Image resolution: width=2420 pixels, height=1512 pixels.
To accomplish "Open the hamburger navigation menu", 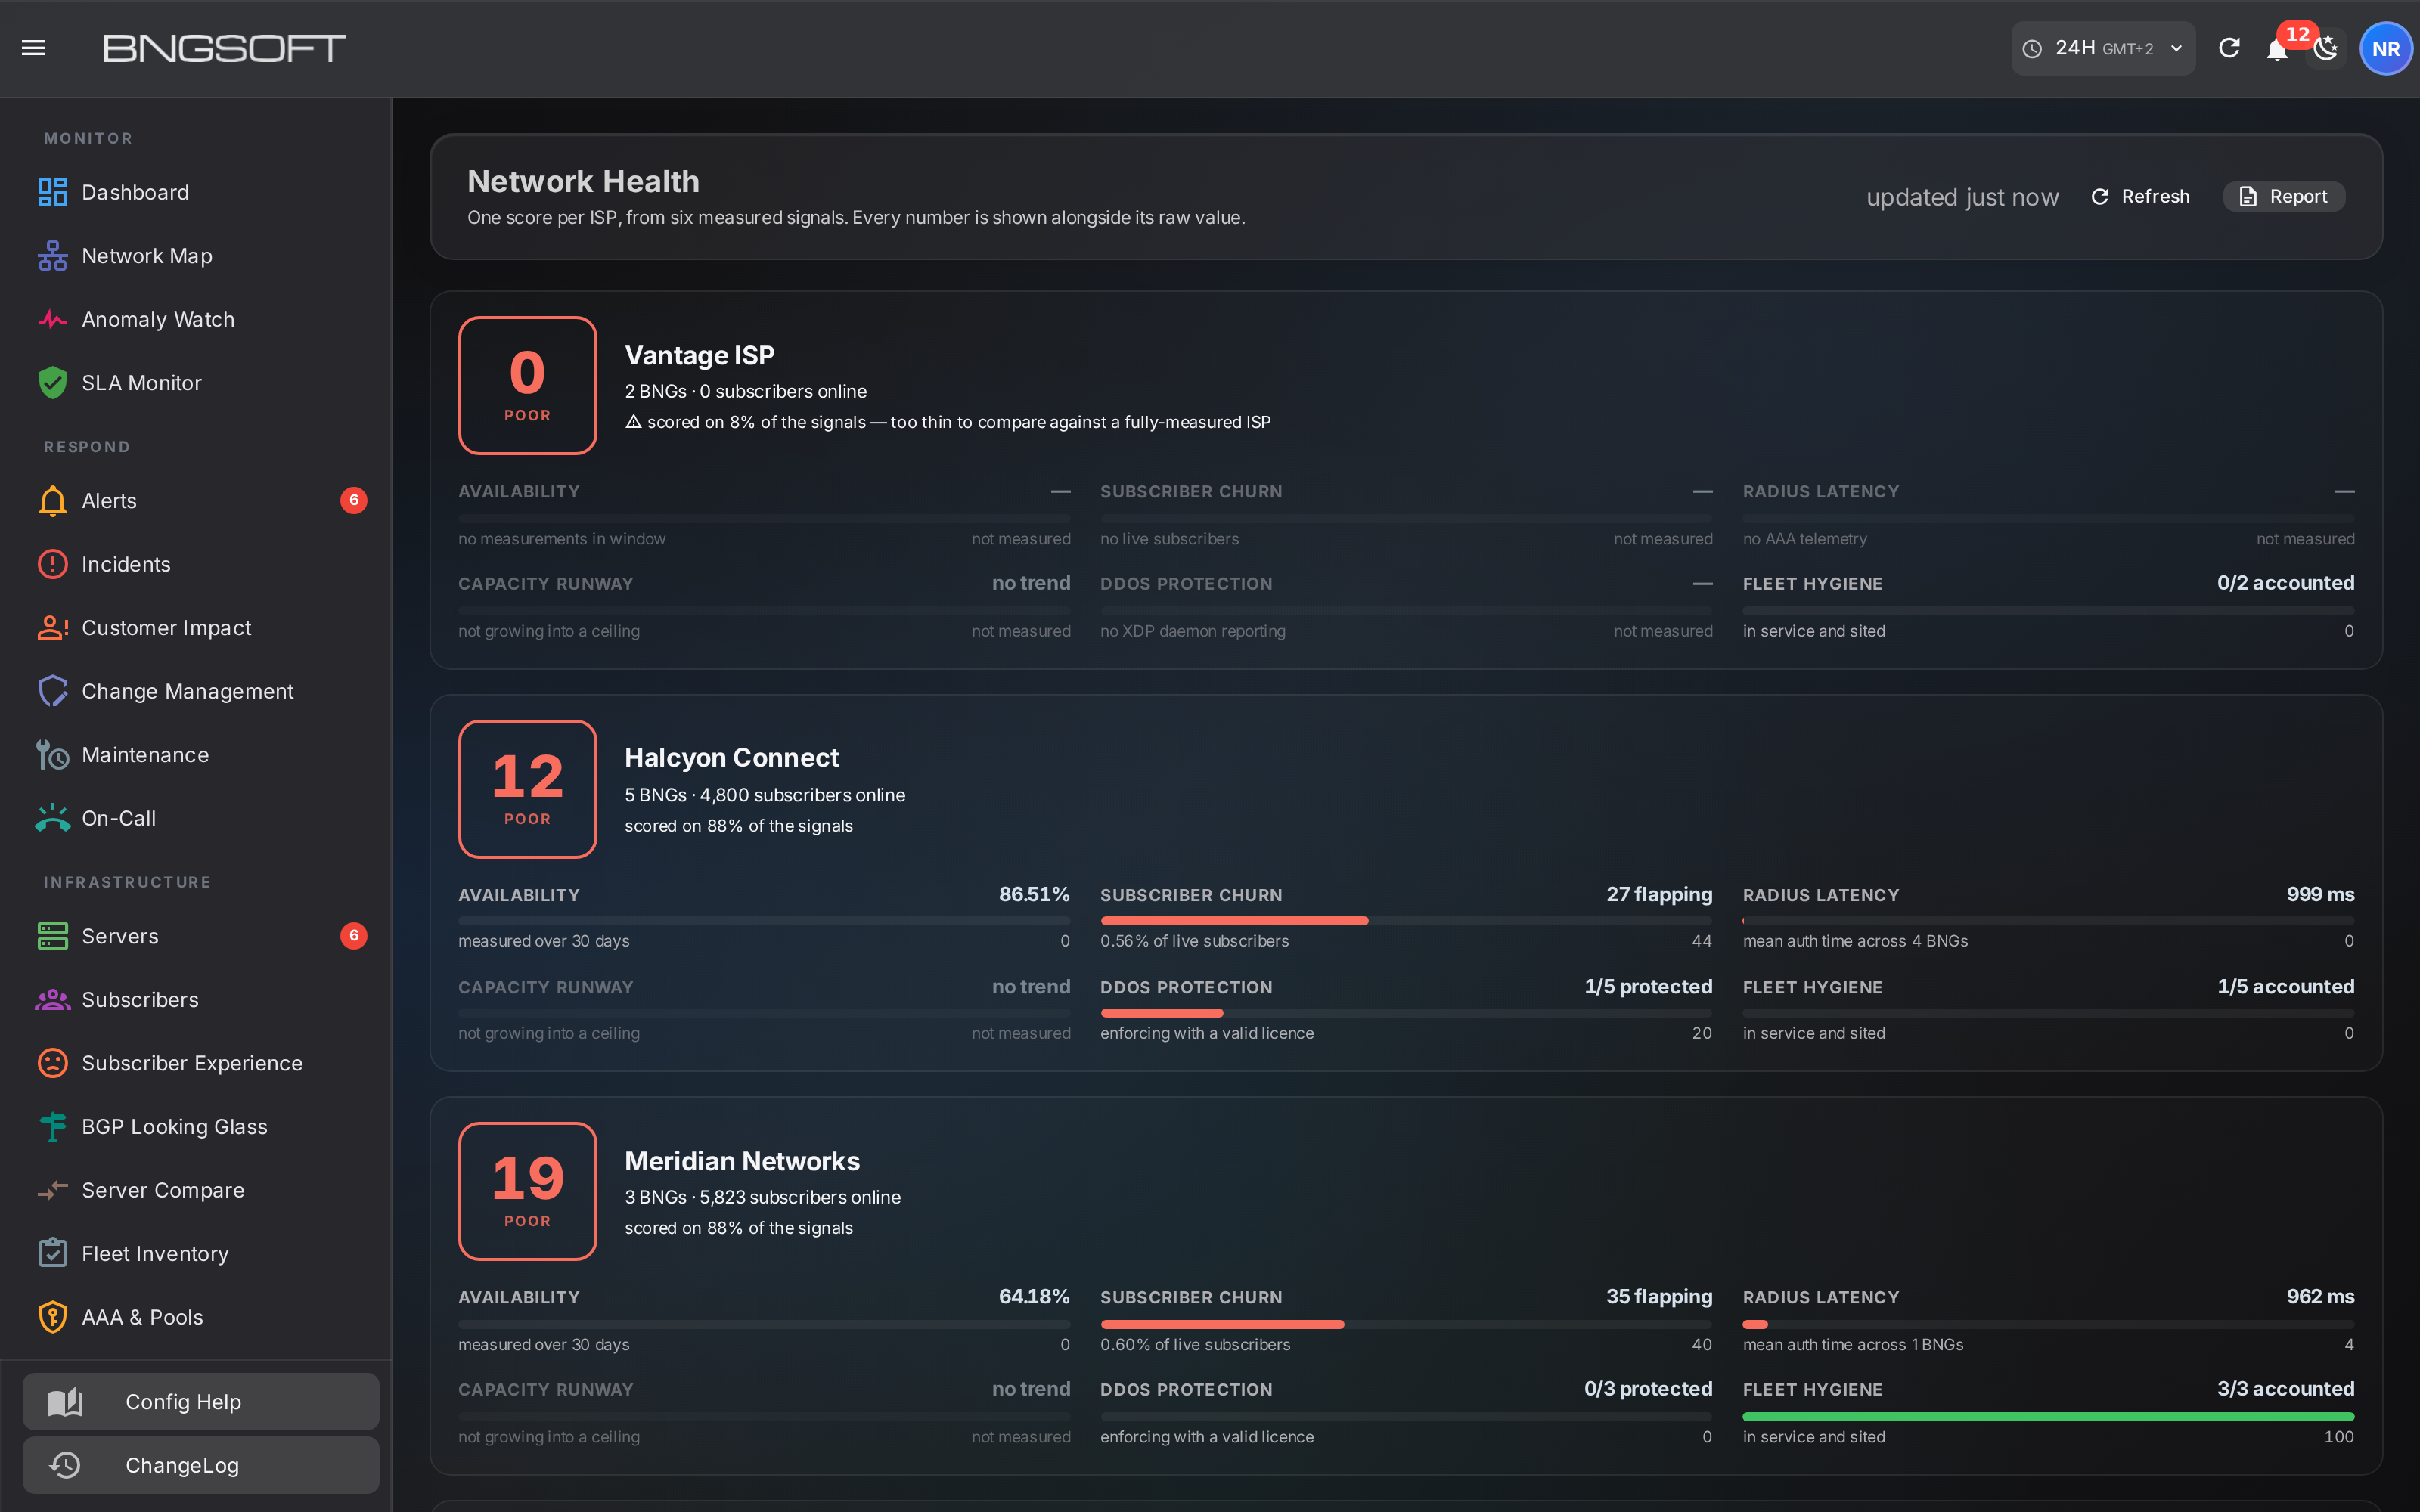I will pyautogui.click(x=33, y=48).
